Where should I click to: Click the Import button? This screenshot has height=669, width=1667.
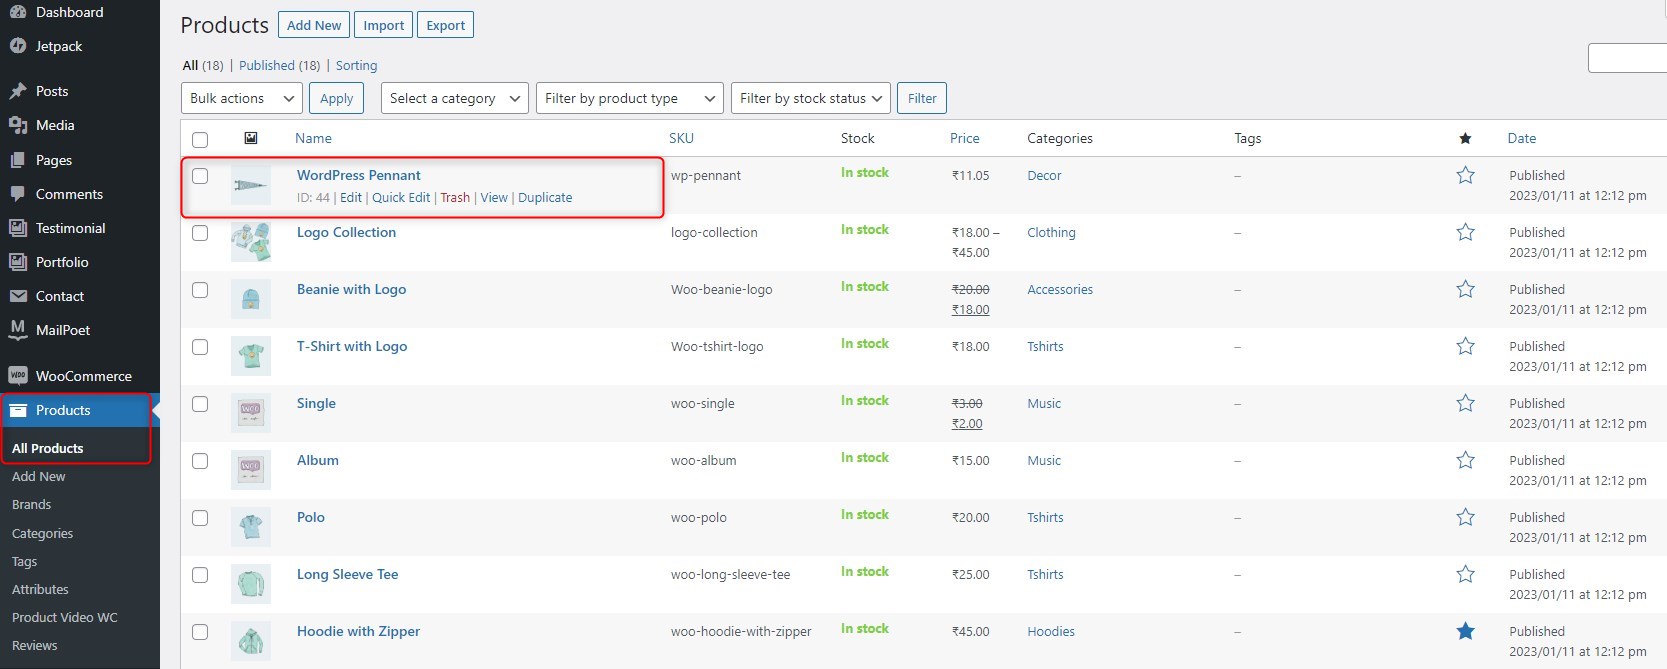pyautogui.click(x=384, y=25)
